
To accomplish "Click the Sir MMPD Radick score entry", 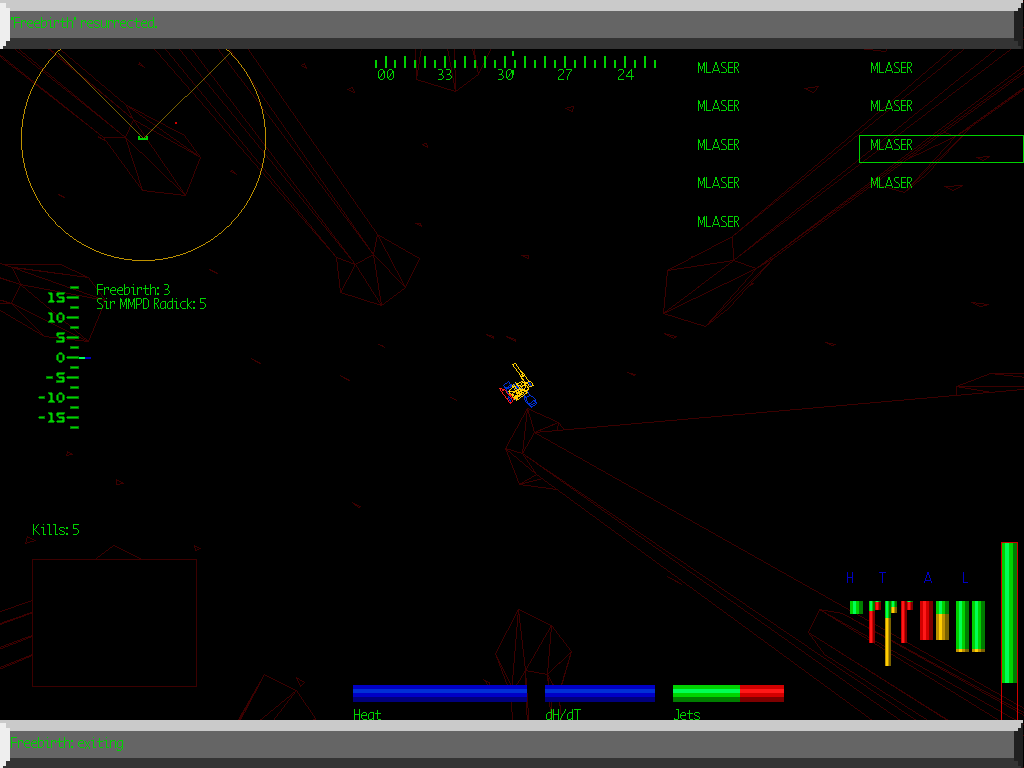I will tap(149, 304).
